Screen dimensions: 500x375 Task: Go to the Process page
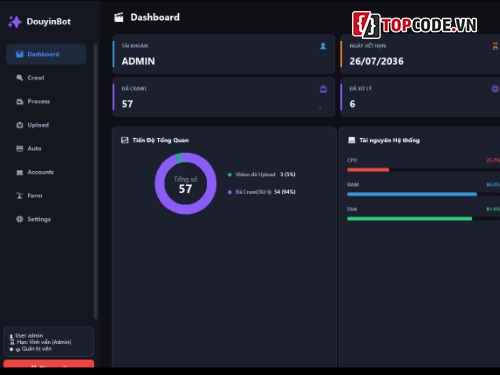[x=46, y=101]
